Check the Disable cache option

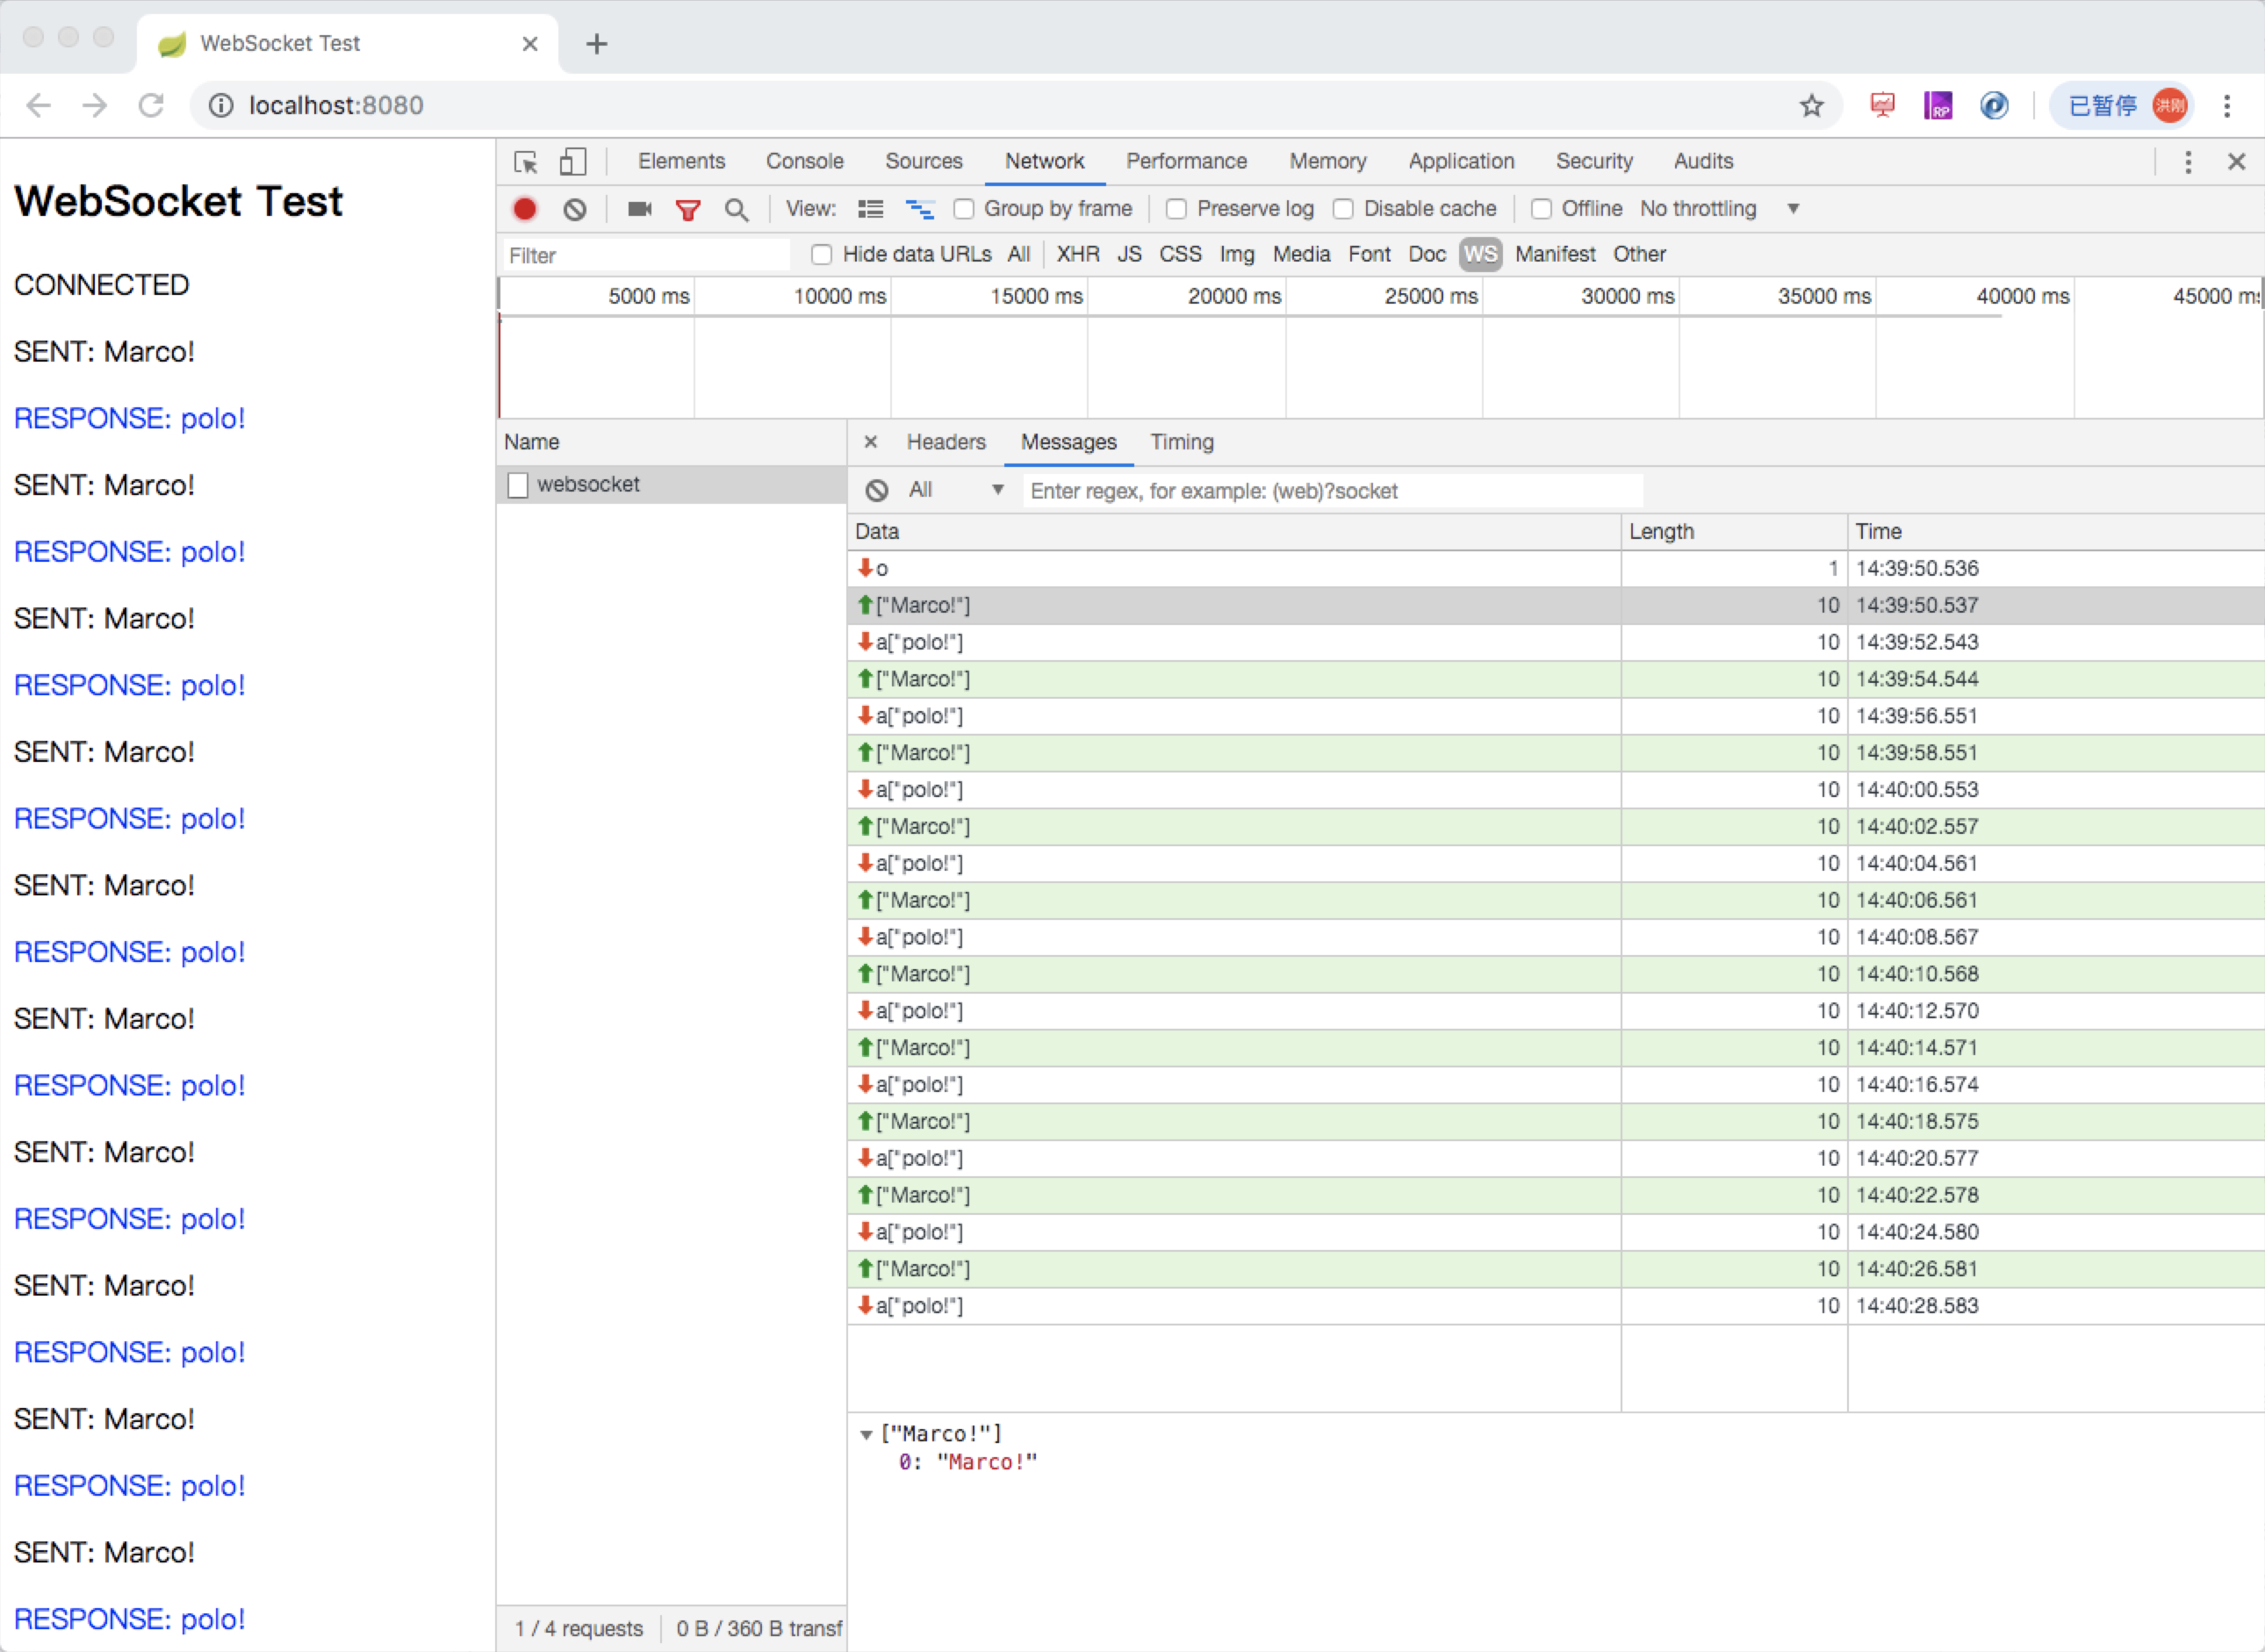click(1343, 209)
